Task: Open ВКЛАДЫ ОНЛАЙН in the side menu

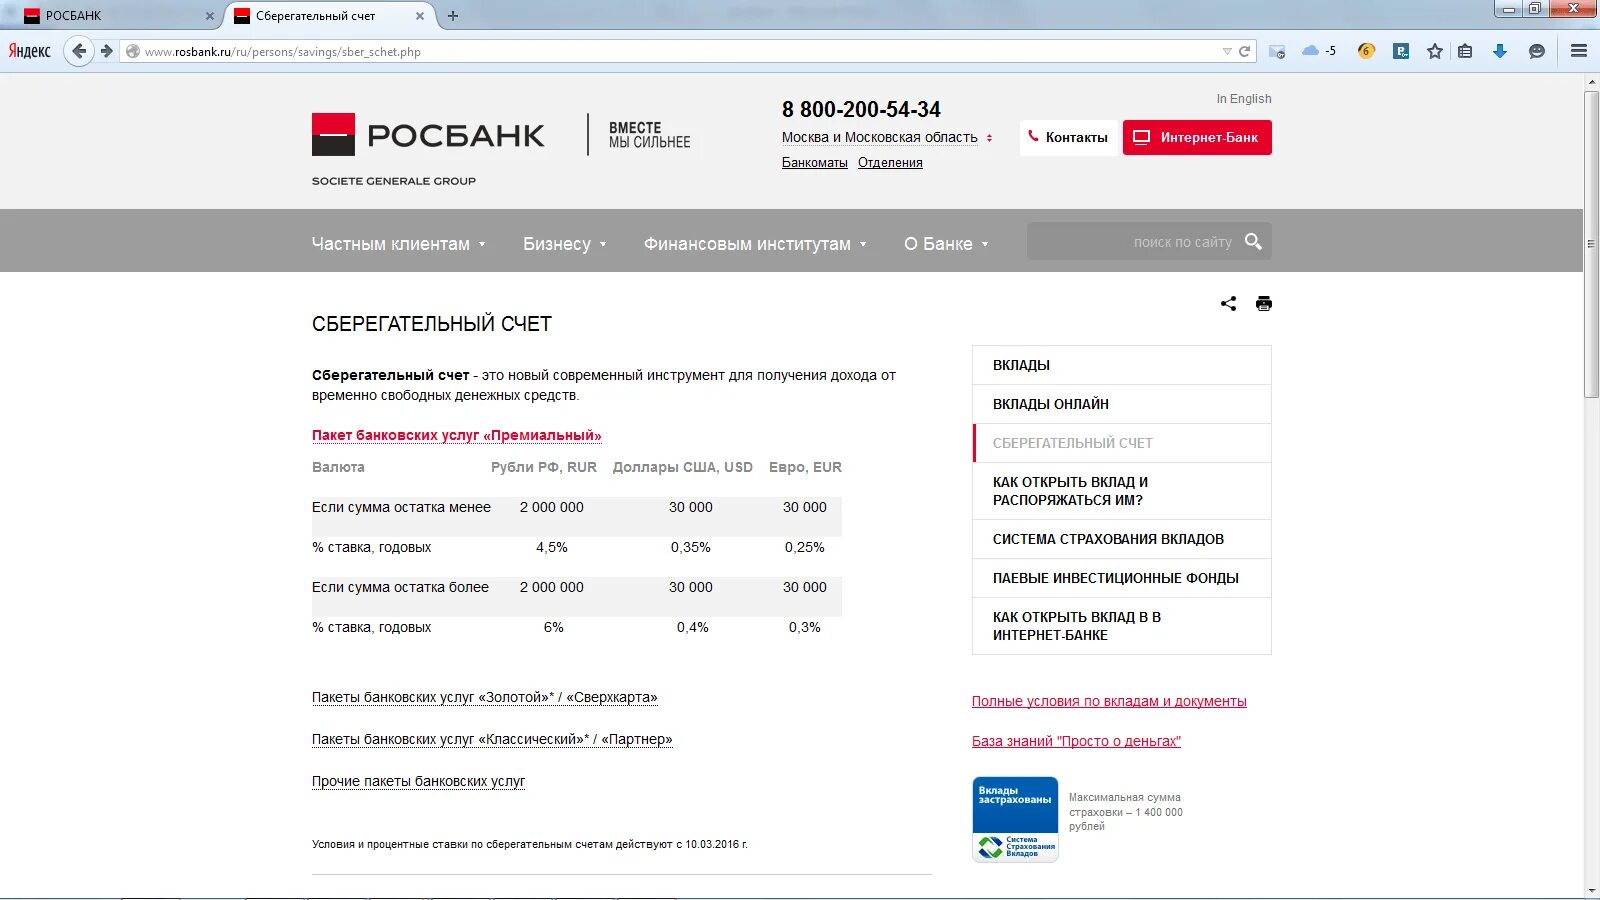Action: (x=1122, y=404)
